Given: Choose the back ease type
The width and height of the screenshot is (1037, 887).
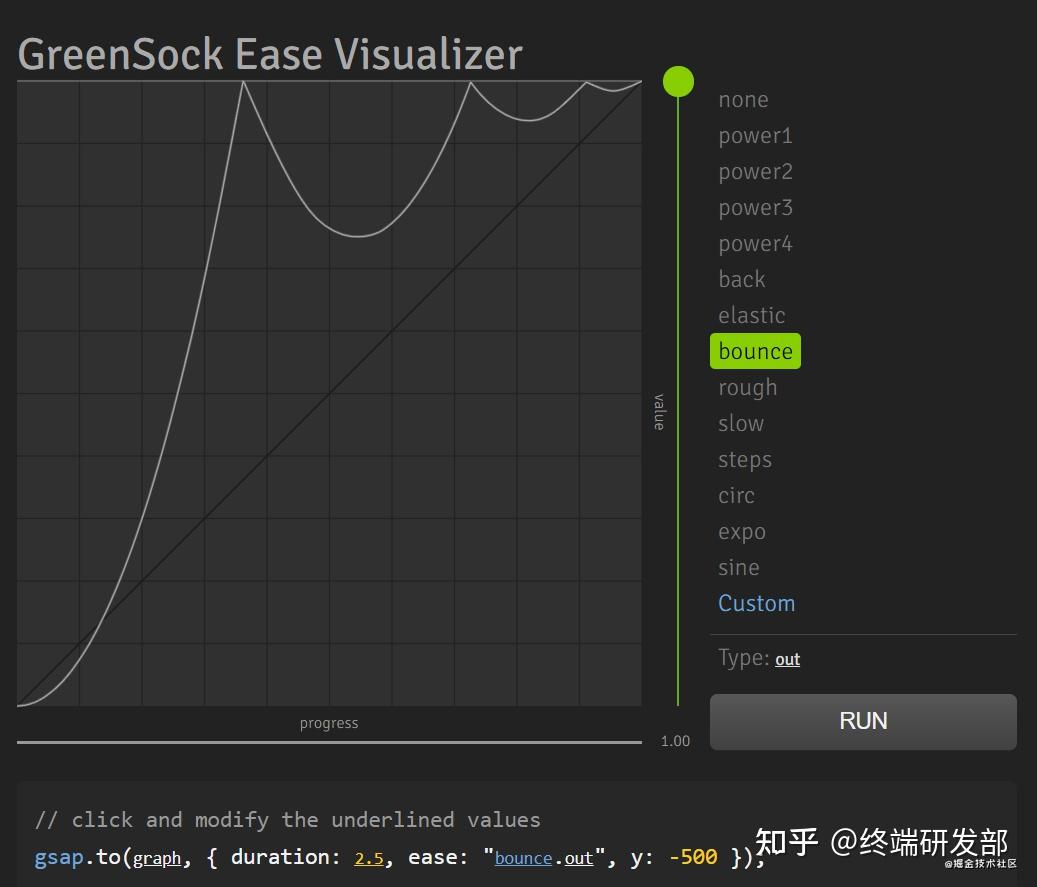Looking at the screenshot, I should (741, 279).
